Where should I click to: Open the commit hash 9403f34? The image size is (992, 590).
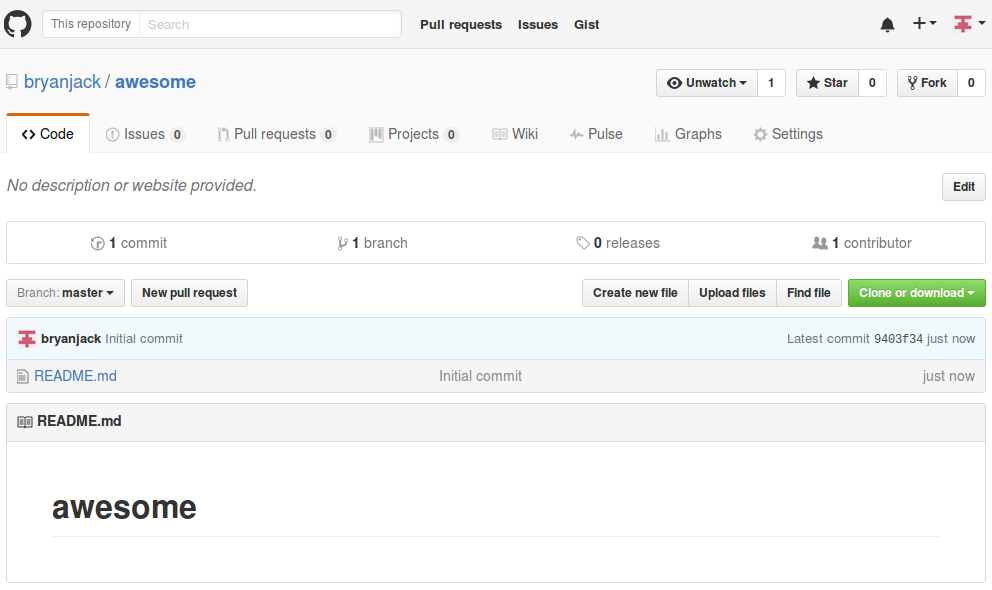(x=898, y=339)
